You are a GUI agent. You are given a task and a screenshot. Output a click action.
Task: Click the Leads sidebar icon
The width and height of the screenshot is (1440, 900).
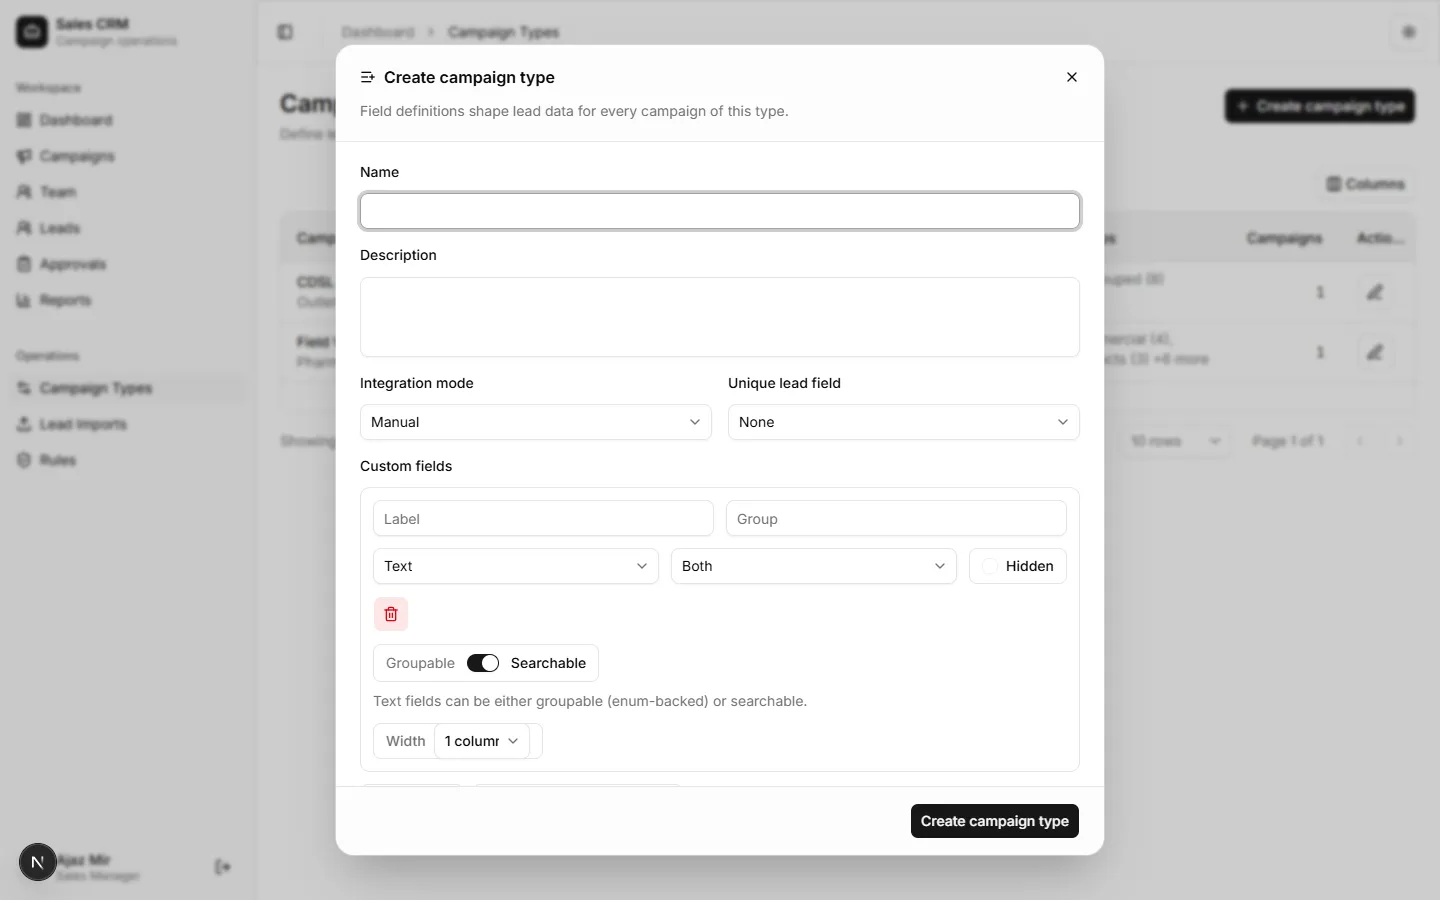pyautogui.click(x=24, y=228)
